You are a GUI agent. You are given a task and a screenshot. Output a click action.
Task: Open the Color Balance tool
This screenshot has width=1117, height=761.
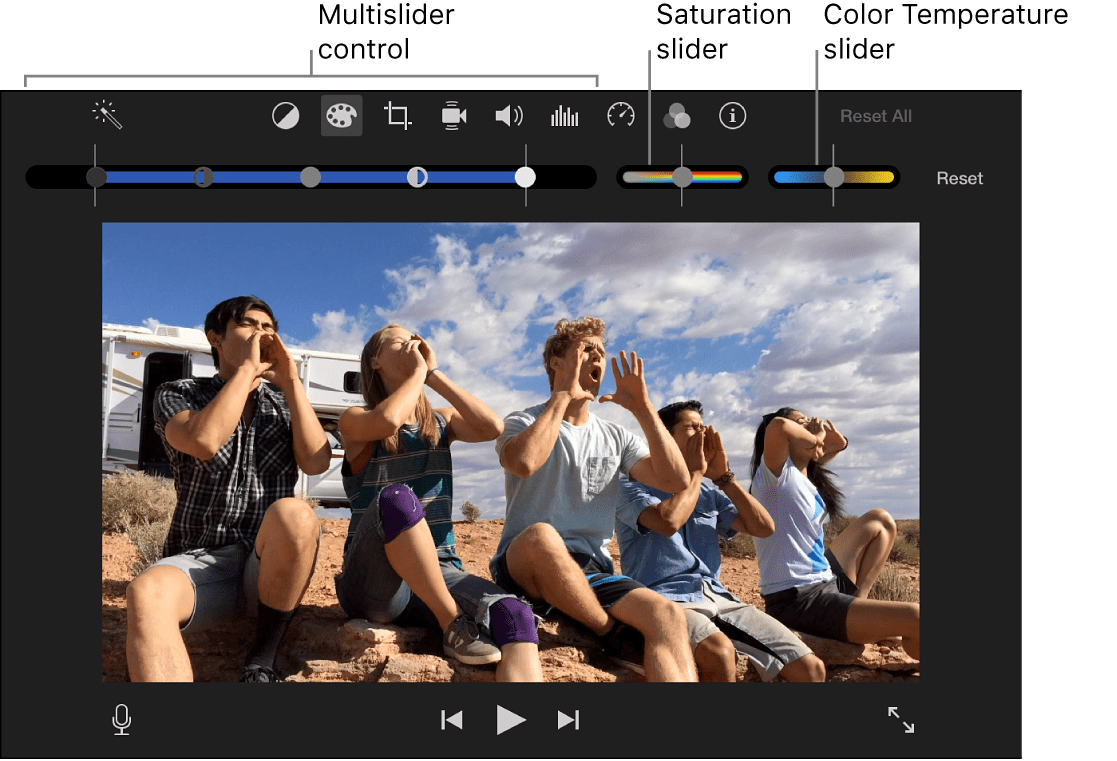(x=286, y=115)
